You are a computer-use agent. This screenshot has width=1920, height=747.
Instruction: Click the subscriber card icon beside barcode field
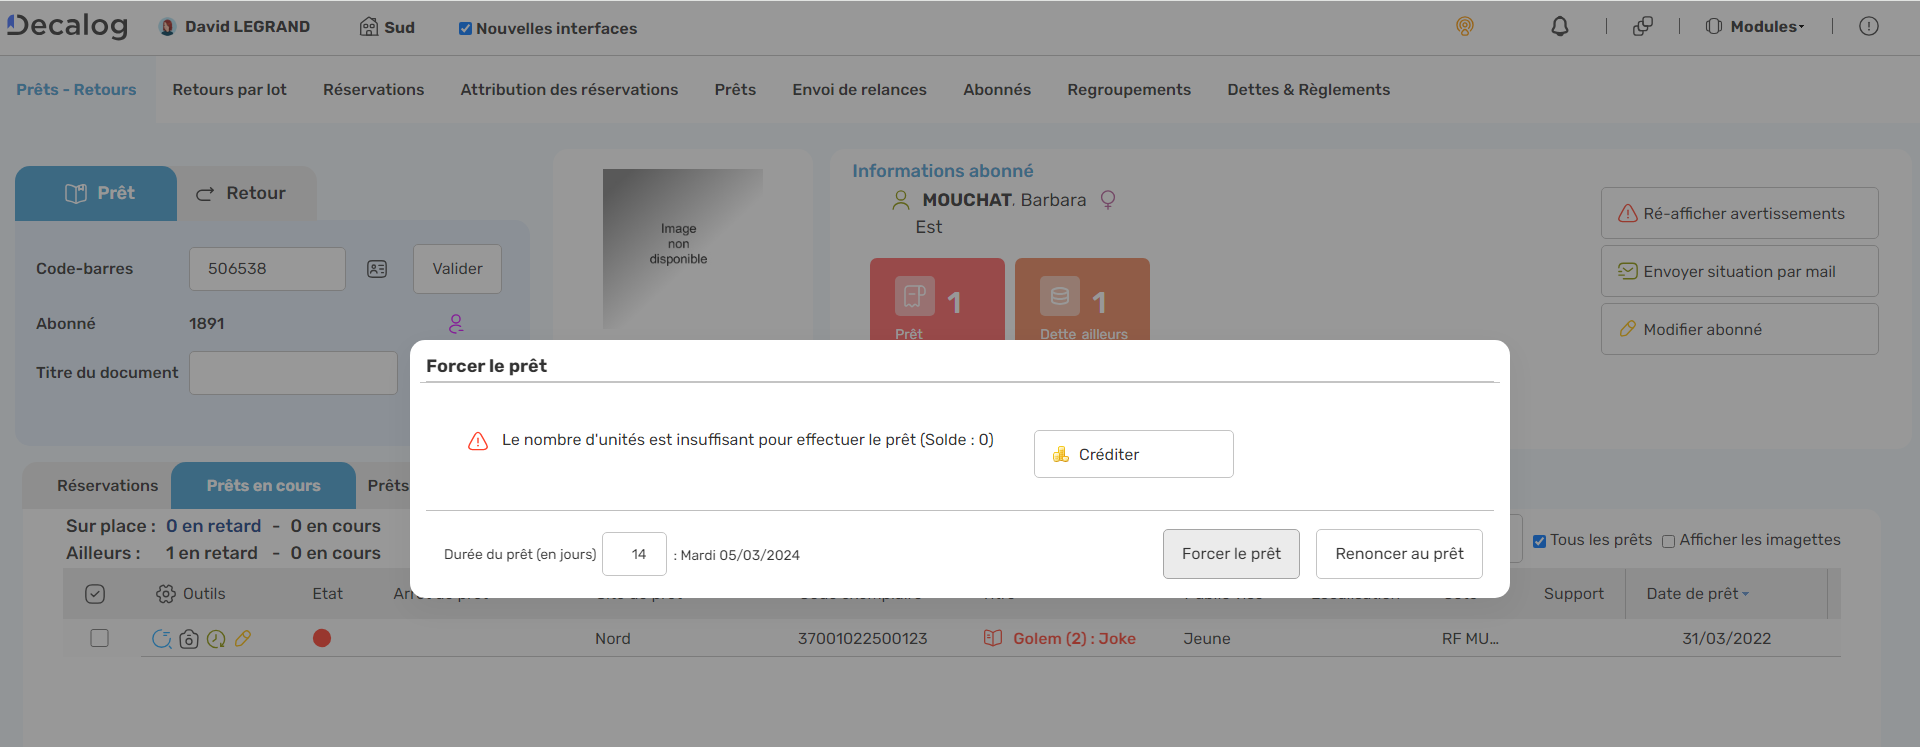click(x=377, y=269)
